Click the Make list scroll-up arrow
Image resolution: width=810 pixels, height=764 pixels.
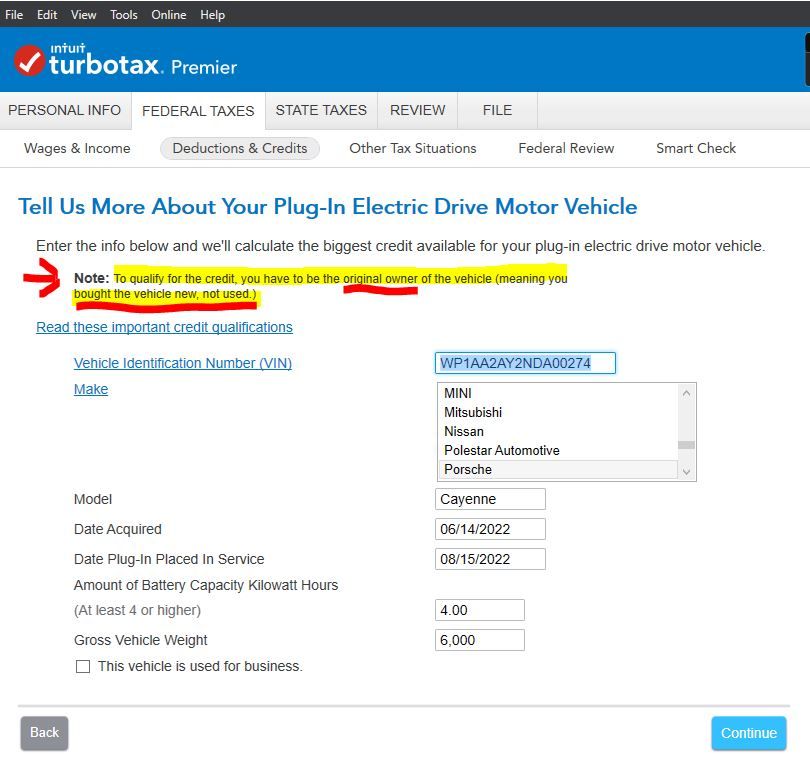click(x=687, y=393)
